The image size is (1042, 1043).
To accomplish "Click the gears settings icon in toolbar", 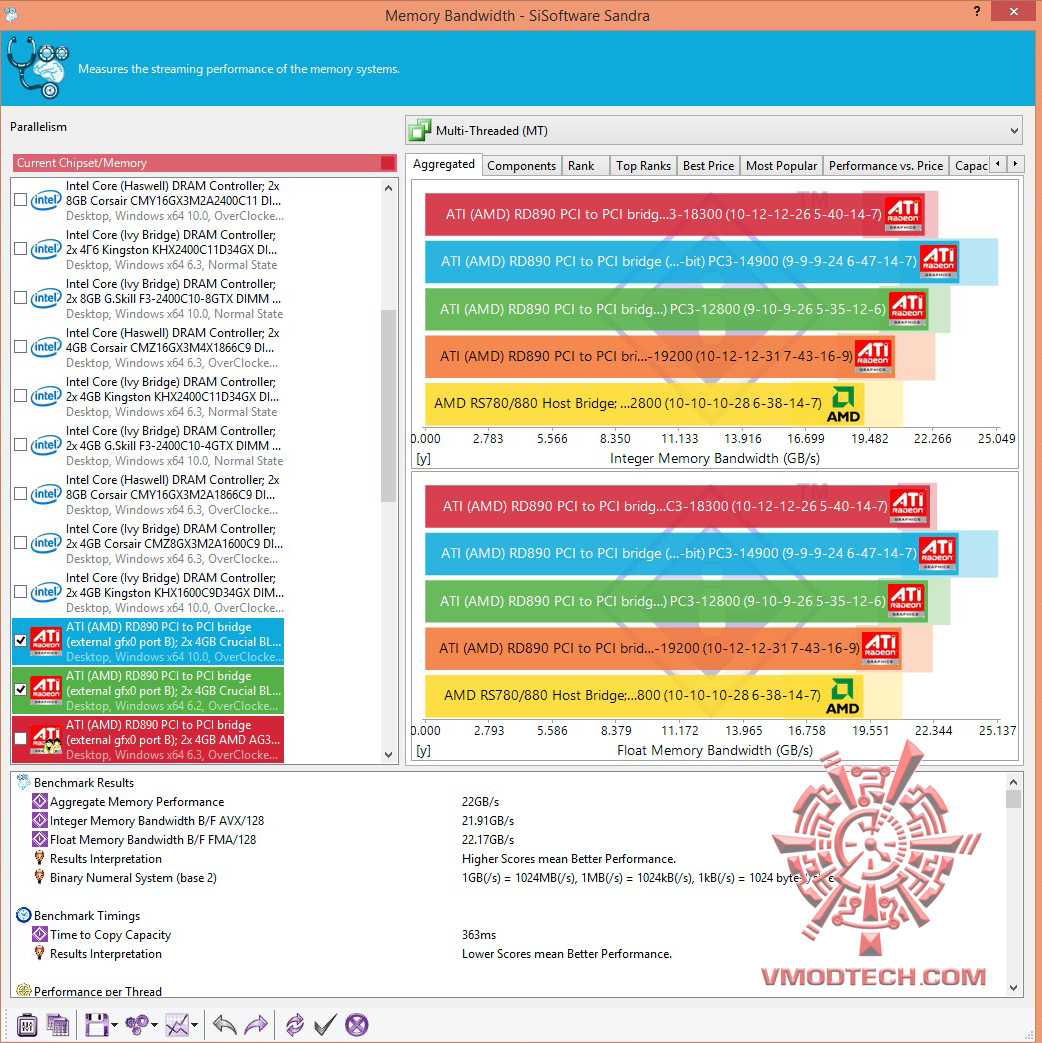I will pyautogui.click(x=136, y=1025).
